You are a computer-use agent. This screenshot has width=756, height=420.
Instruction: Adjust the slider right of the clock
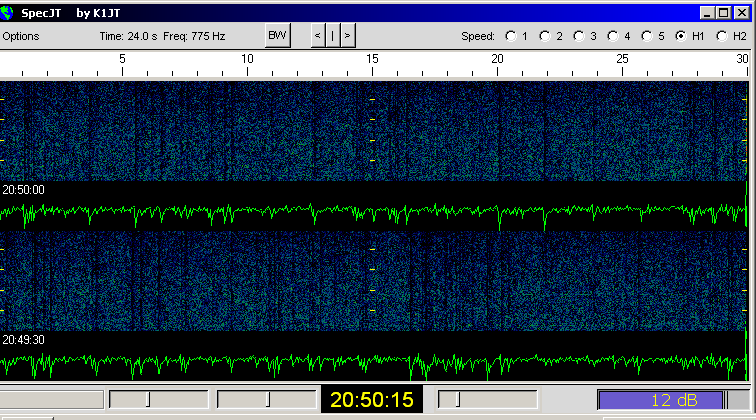coord(487,400)
